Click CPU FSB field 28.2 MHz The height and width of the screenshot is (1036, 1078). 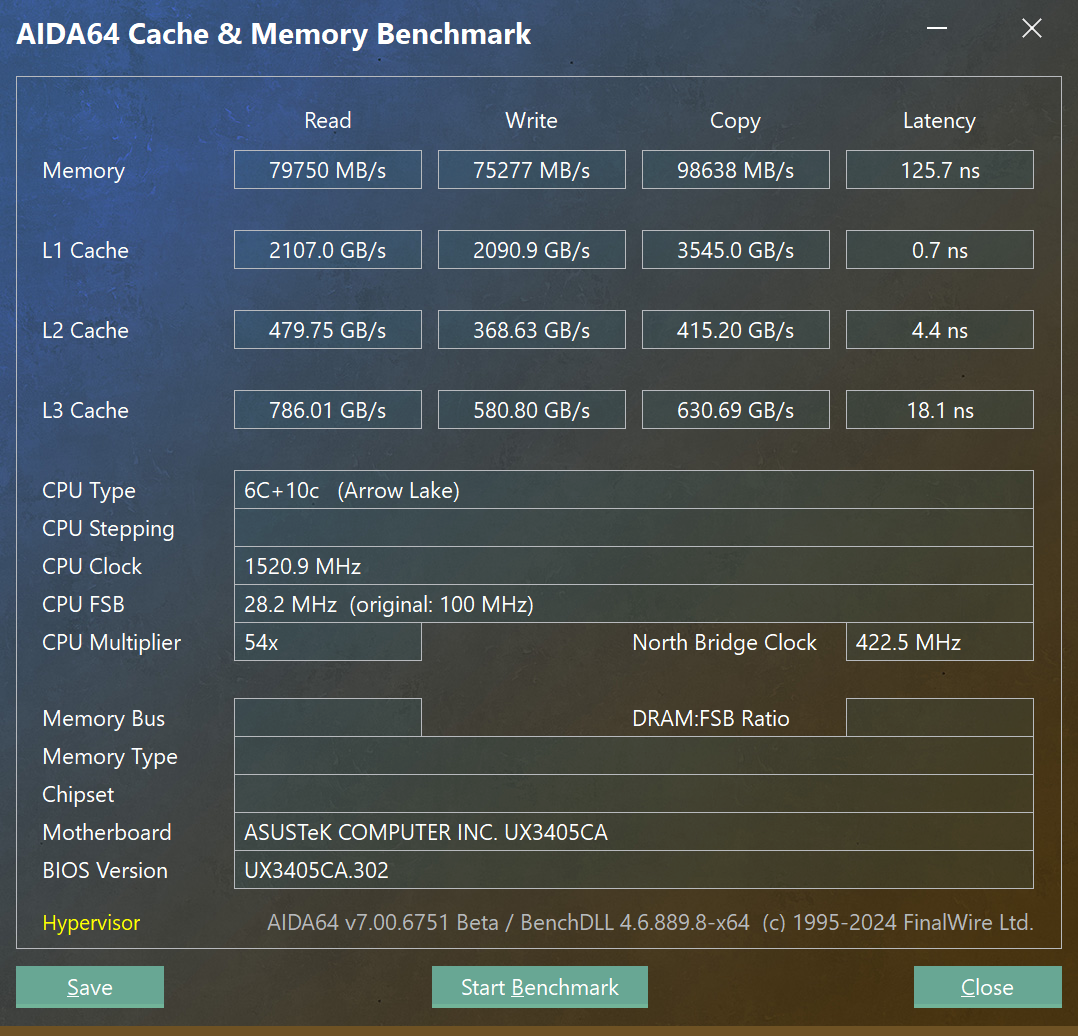634,604
